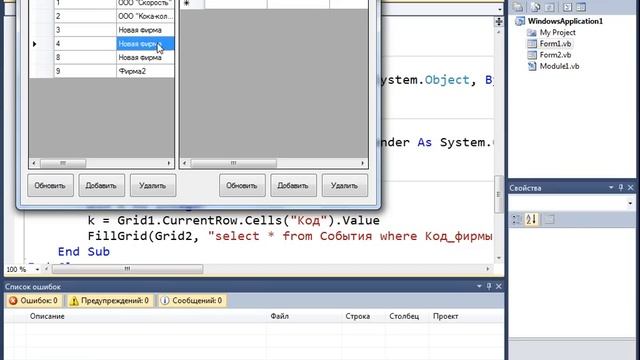Viewport: 640px width, 360px height.
Task: Toggle the Предупреждений: 0 warnings filter
Action: (x=109, y=301)
